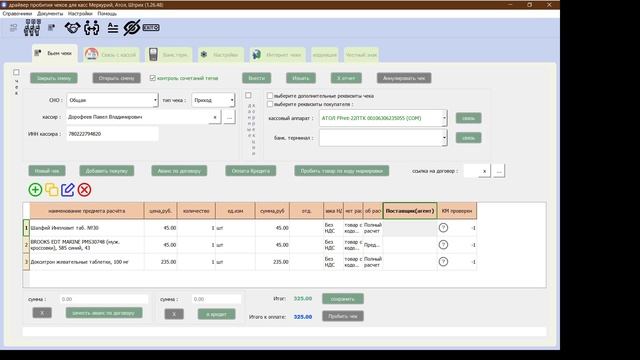Click the 'Закрыть смену' button

pos(54,78)
